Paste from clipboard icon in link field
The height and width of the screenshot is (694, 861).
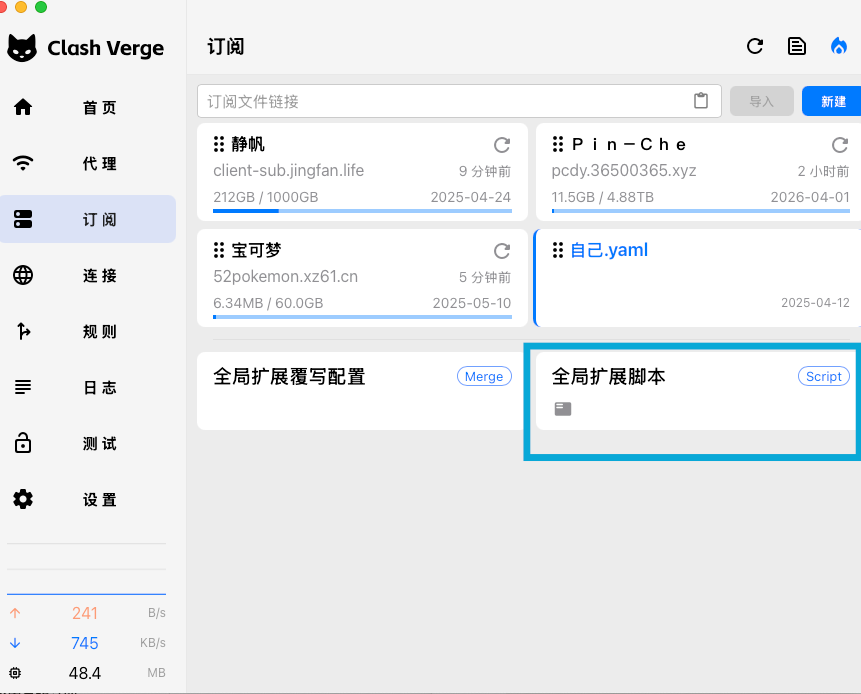point(701,100)
